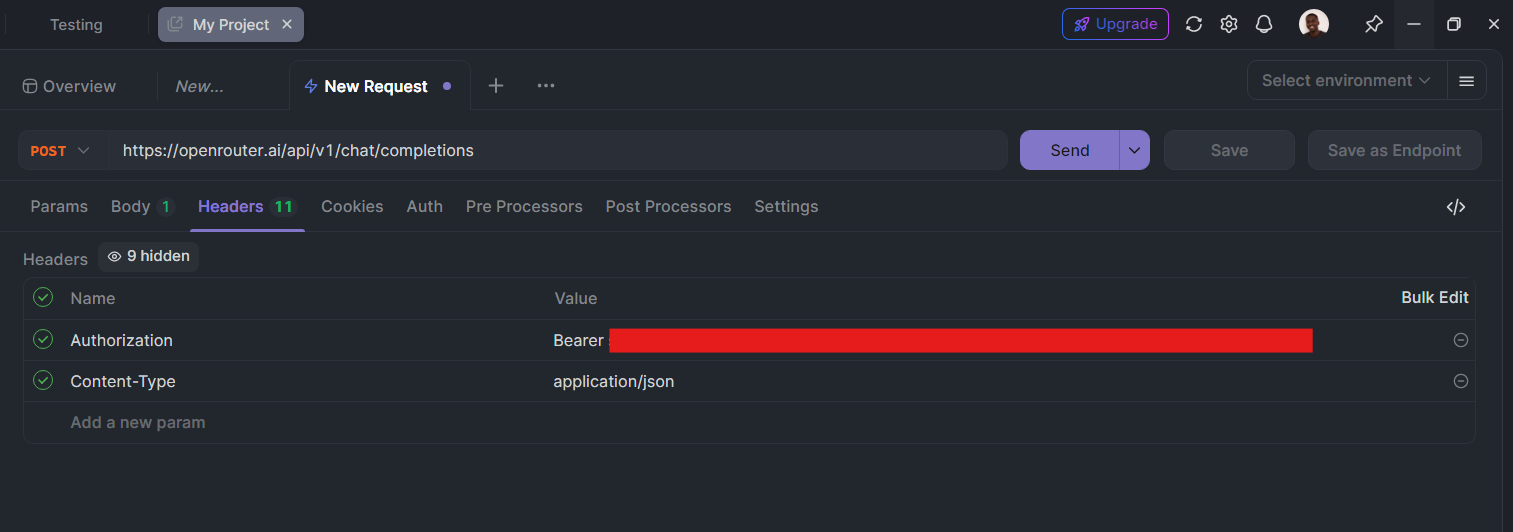Disable the Authorization header checkbox

[43, 339]
